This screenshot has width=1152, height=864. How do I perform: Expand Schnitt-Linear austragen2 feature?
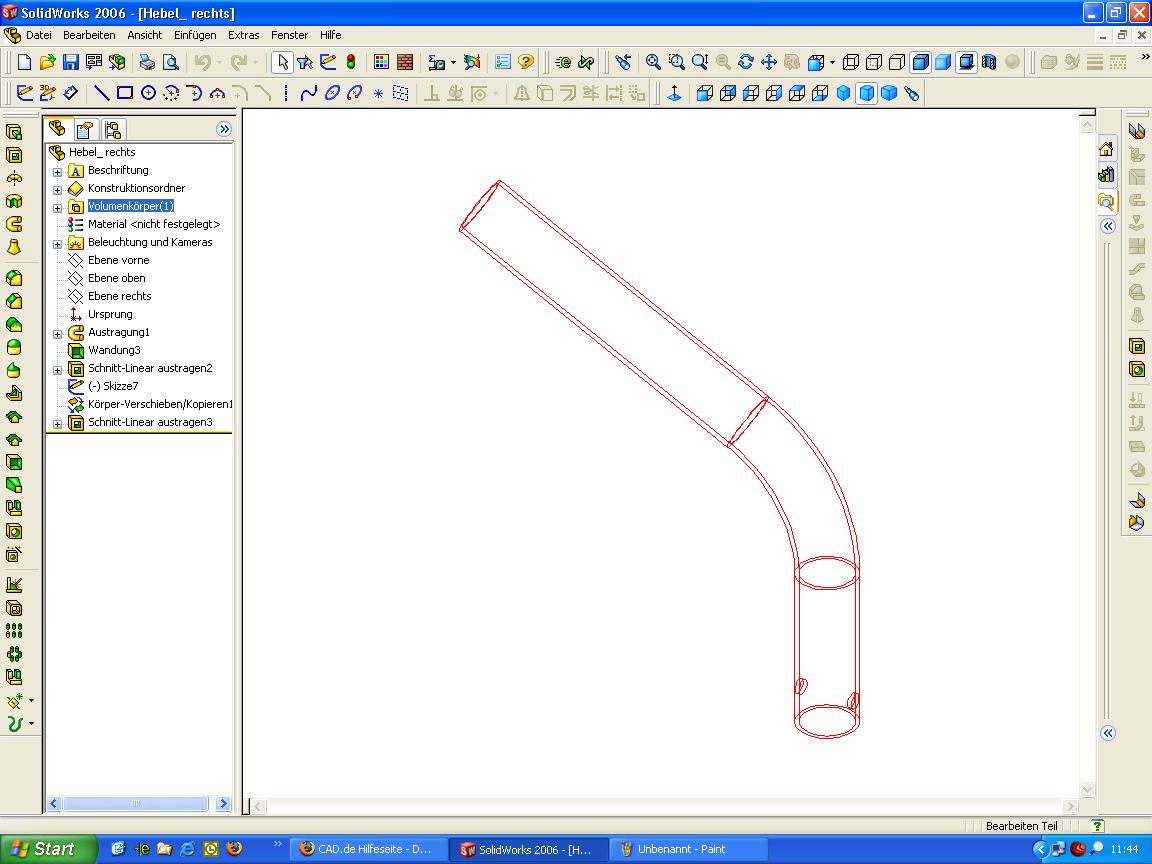click(x=57, y=370)
